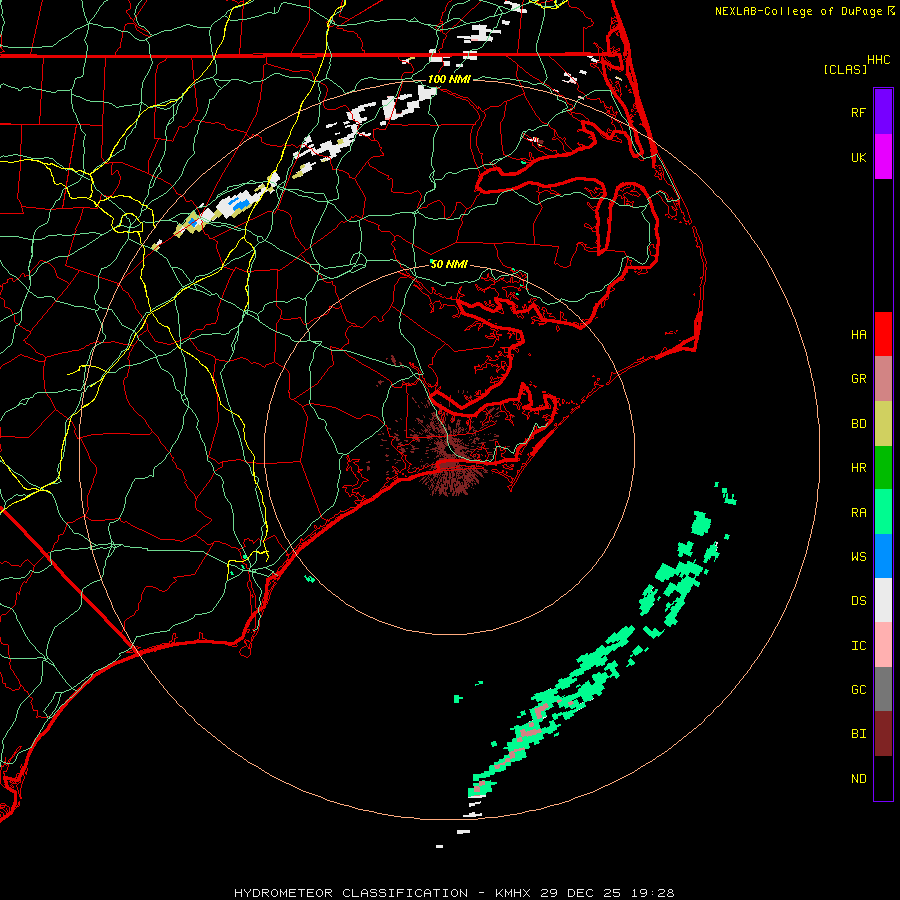Click the ND black legend swatch
The width and height of the screenshot is (900, 900).
[883, 778]
